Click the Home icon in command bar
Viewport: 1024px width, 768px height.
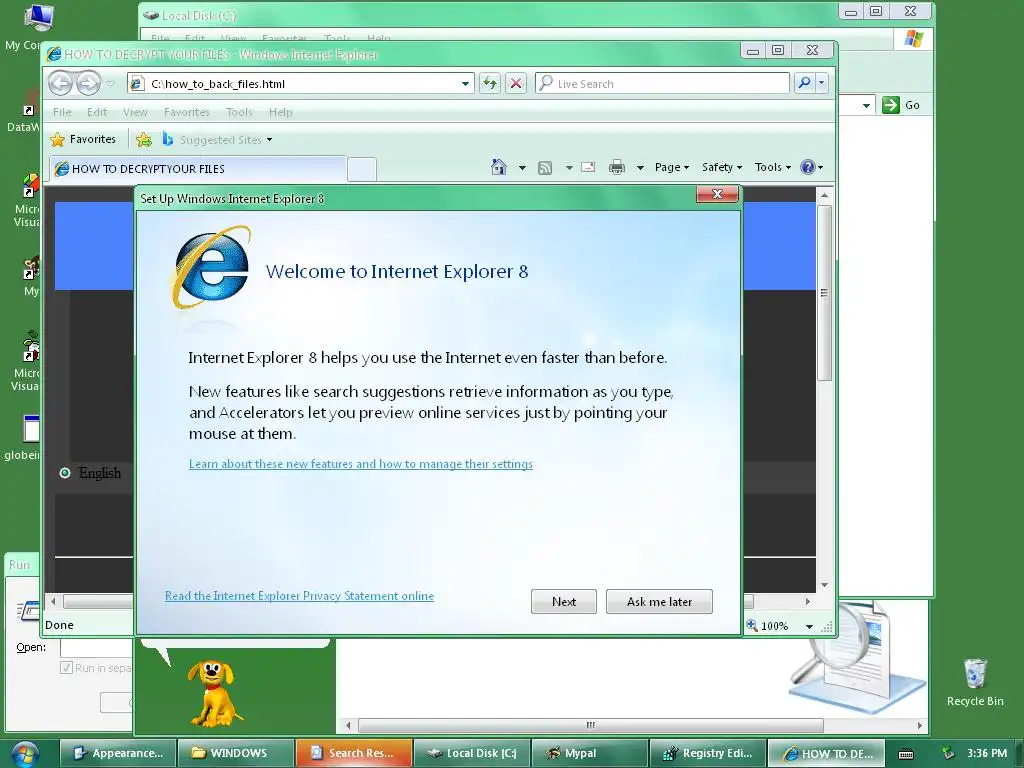(499, 167)
